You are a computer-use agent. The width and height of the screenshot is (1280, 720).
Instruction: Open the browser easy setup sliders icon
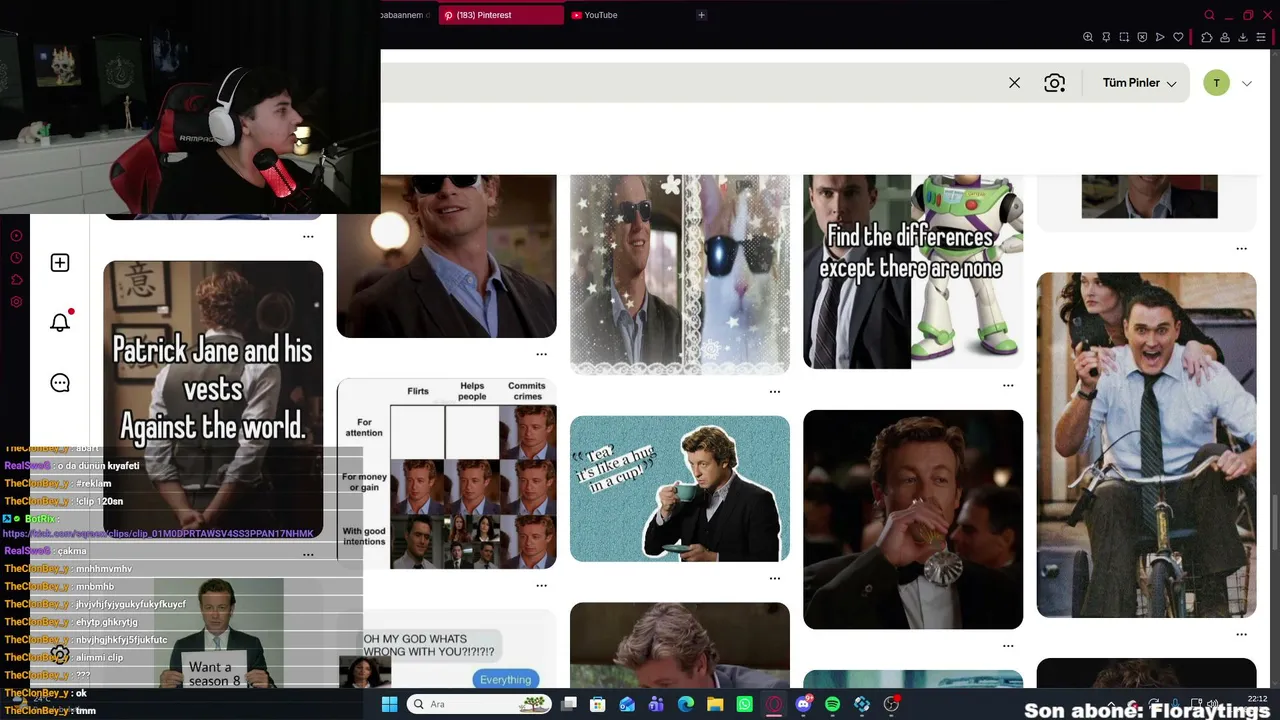(1261, 37)
